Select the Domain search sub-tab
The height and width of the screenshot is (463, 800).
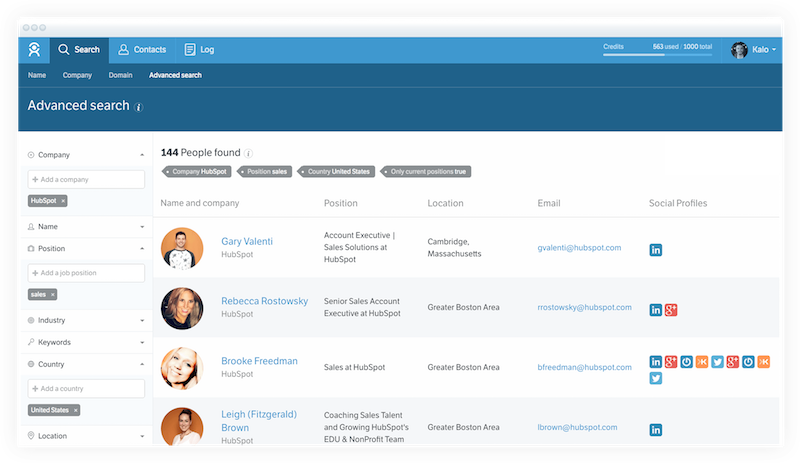point(120,75)
